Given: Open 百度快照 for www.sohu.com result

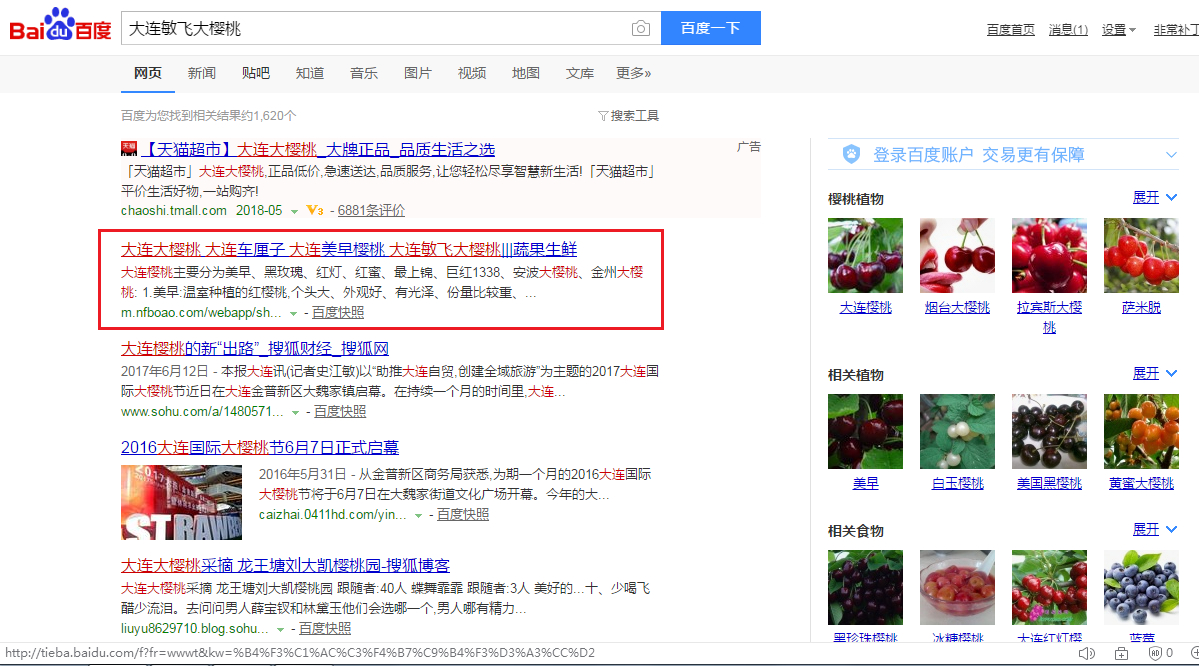Looking at the screenshot, I should coord(340,411).
